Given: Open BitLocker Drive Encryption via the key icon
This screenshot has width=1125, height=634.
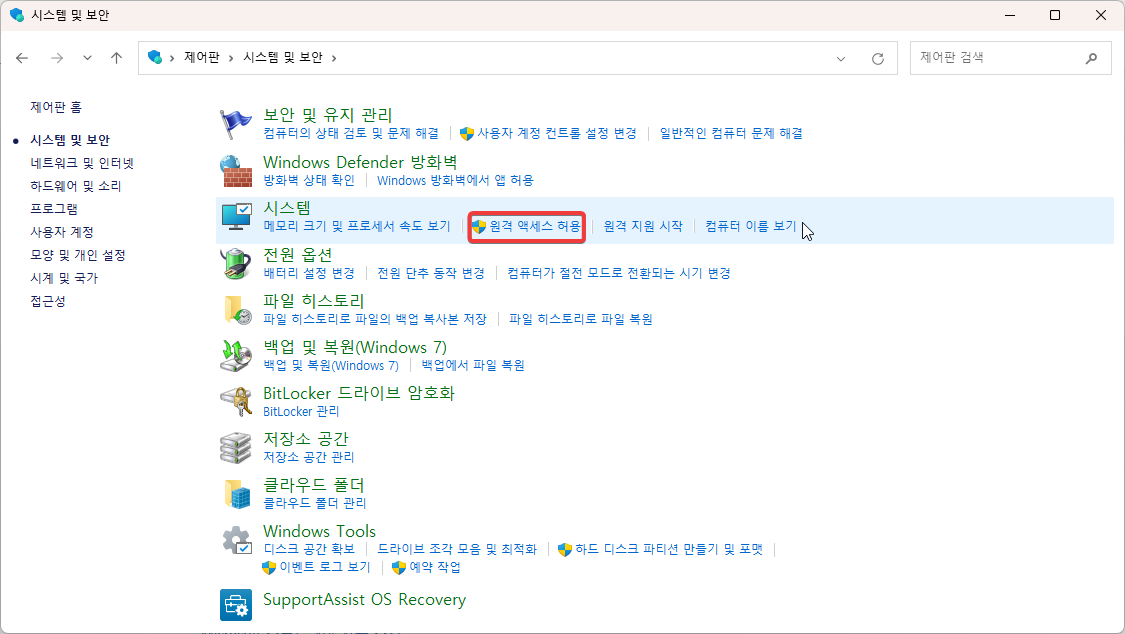Looking at the screenshot, I should (x=236, y=401).
